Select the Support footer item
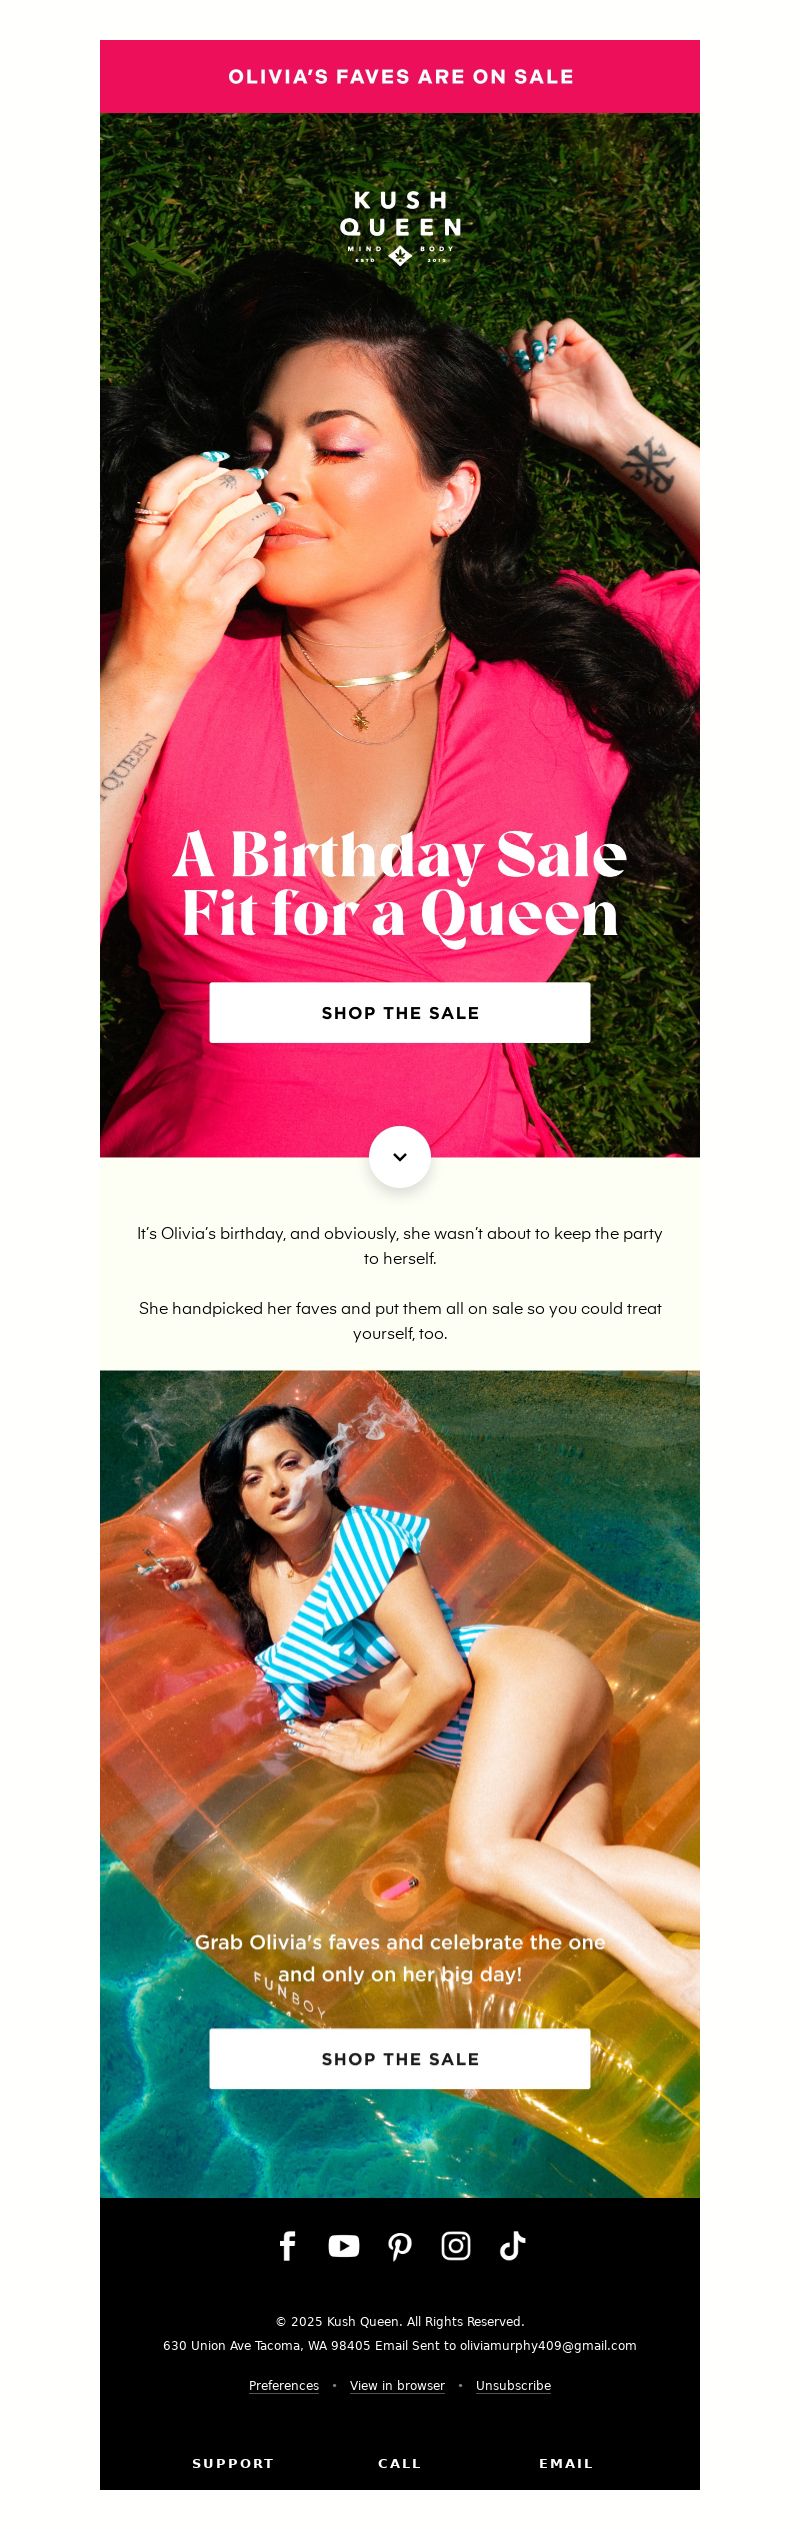Screen dimensions: 800x2529 (x=233, y=2464)
